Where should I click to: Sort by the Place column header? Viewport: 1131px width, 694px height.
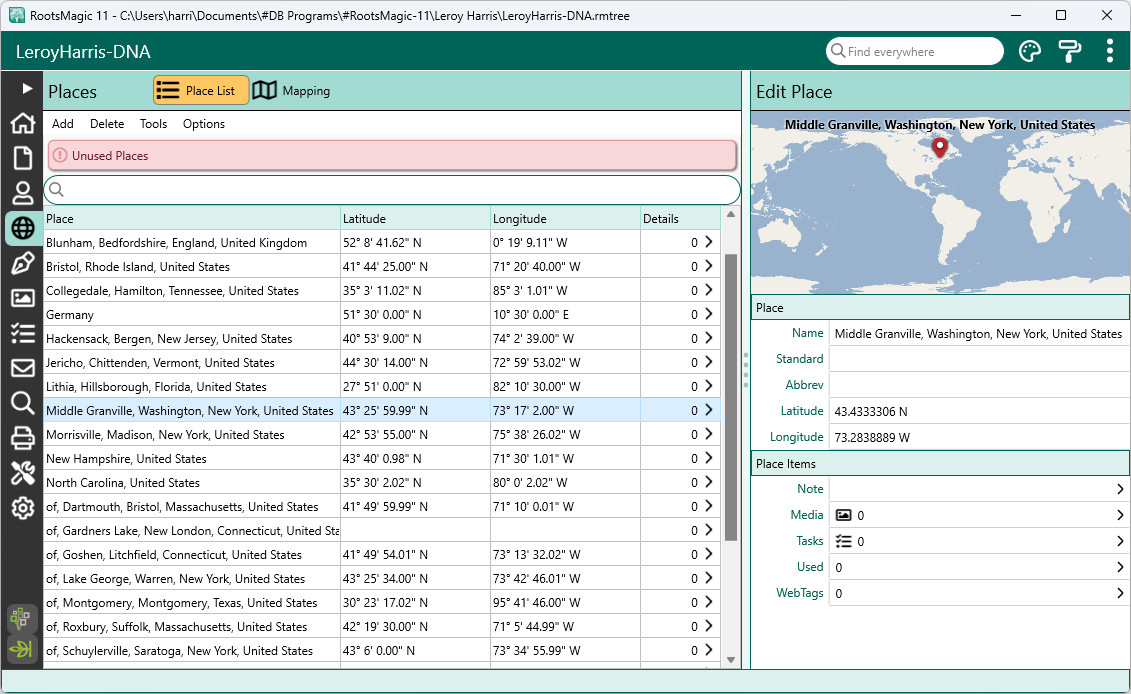[x=192, y=219]
